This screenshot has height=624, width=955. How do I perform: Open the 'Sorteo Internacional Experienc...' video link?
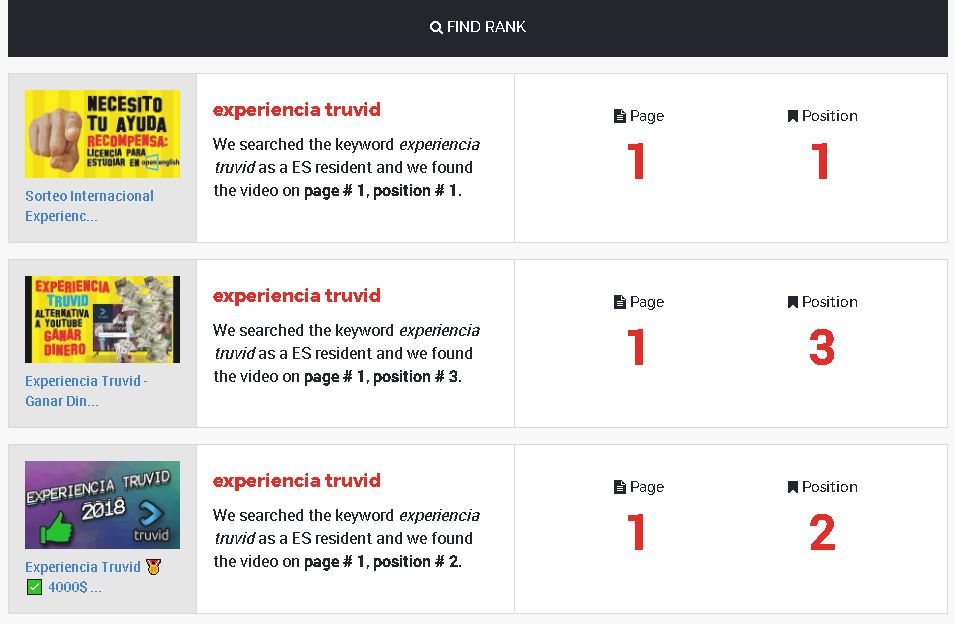89,206
